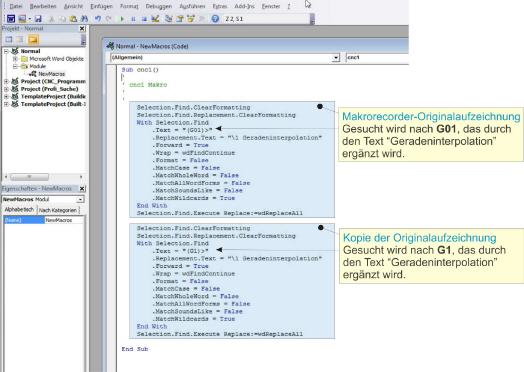Open the Fenster menu
Image resolution: width=524 pixels, height=372 pixels.
coord(271,6)
